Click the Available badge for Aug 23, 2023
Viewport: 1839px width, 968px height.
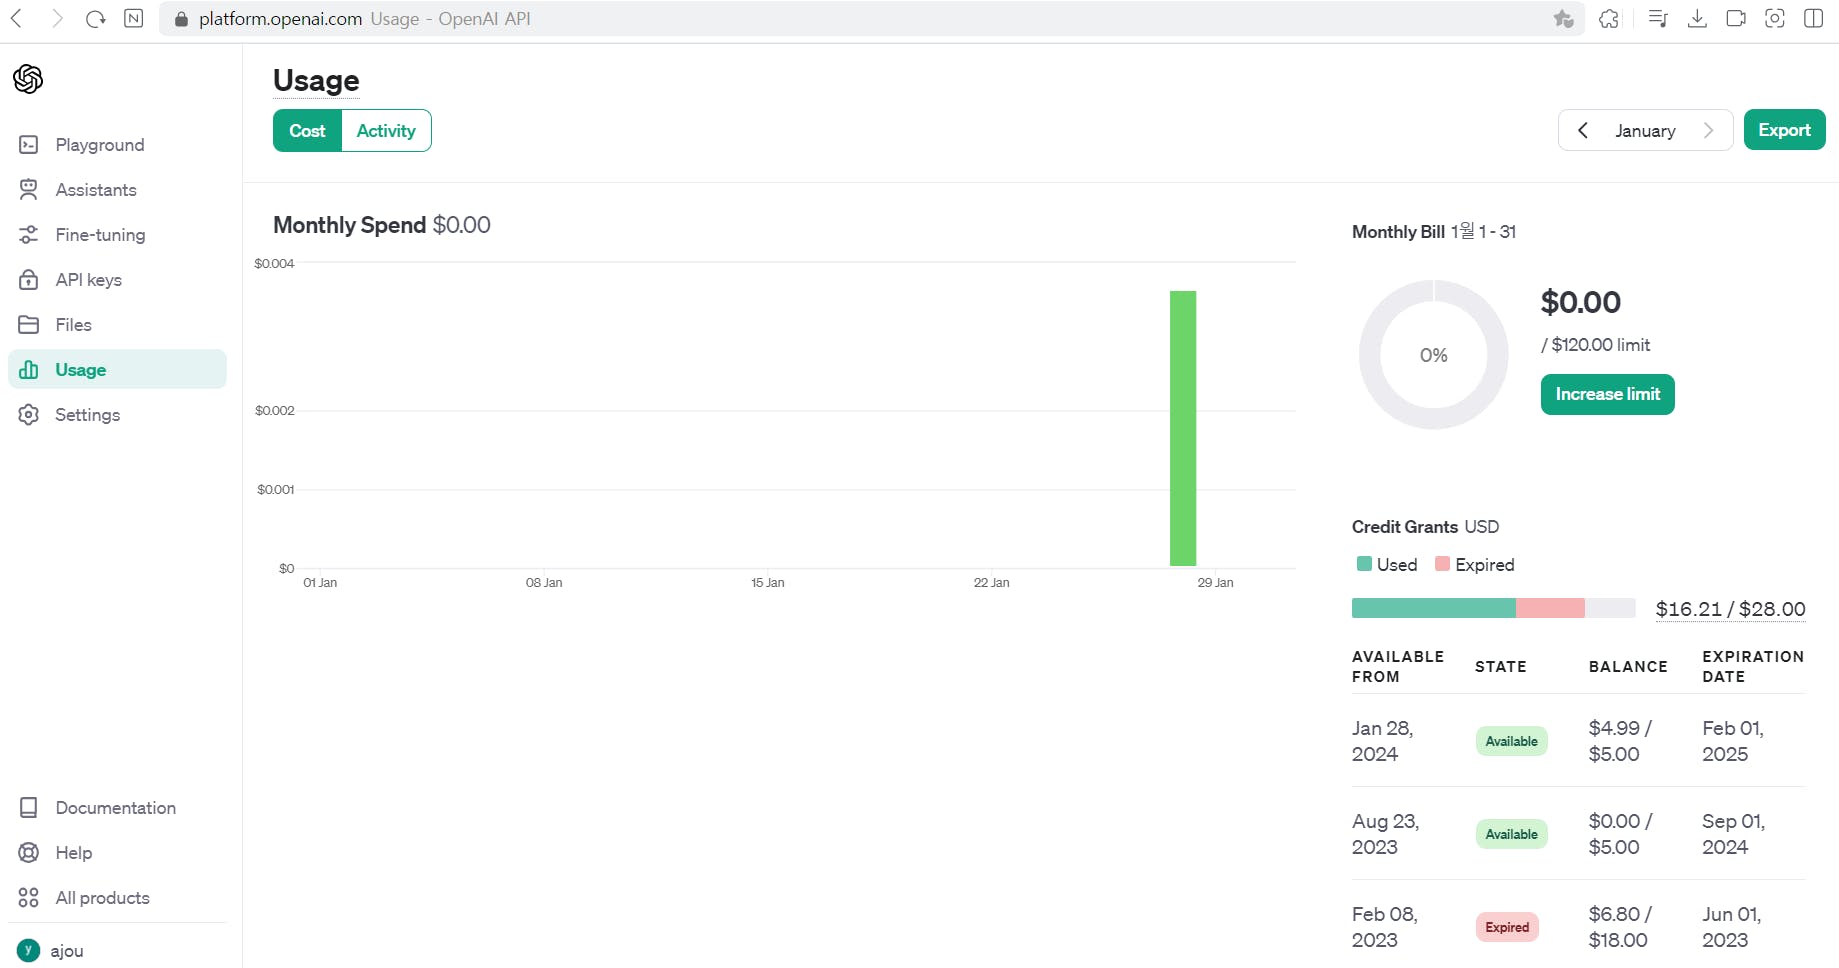(1511, 834)
